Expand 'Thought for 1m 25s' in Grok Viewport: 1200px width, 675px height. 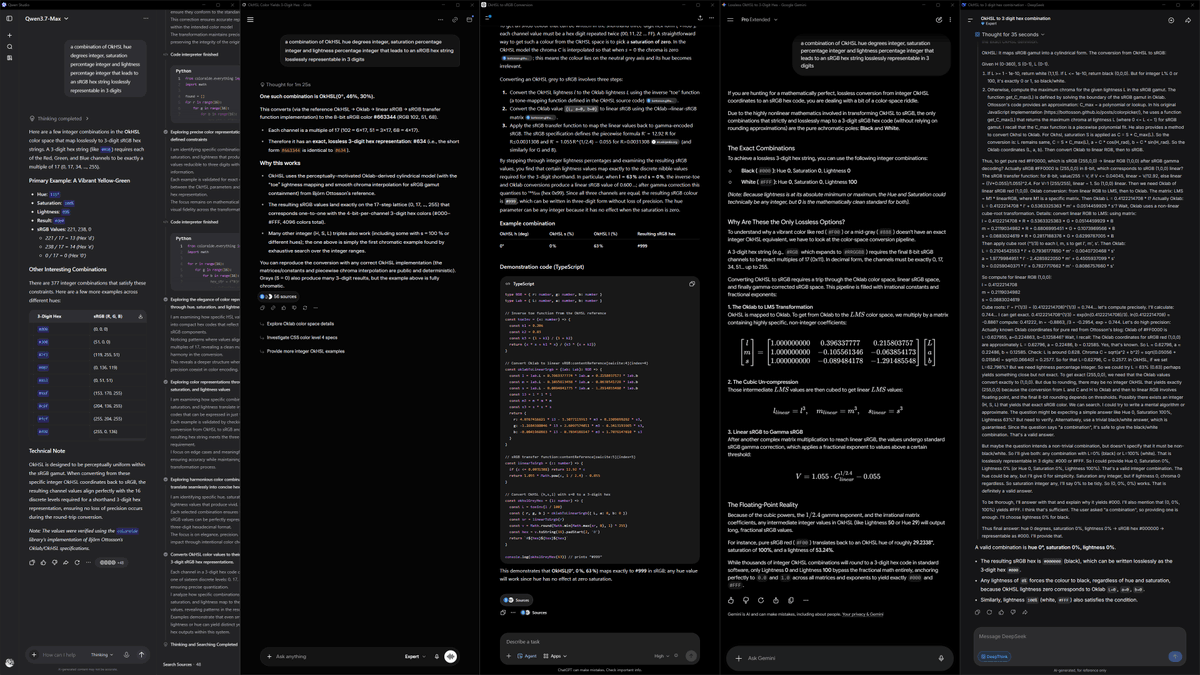[284, 87]
